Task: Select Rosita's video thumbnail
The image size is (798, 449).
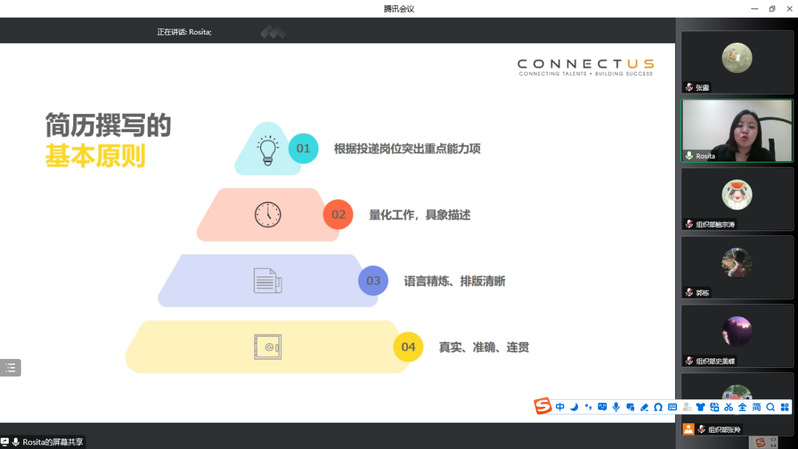Action: pos(737,130)
